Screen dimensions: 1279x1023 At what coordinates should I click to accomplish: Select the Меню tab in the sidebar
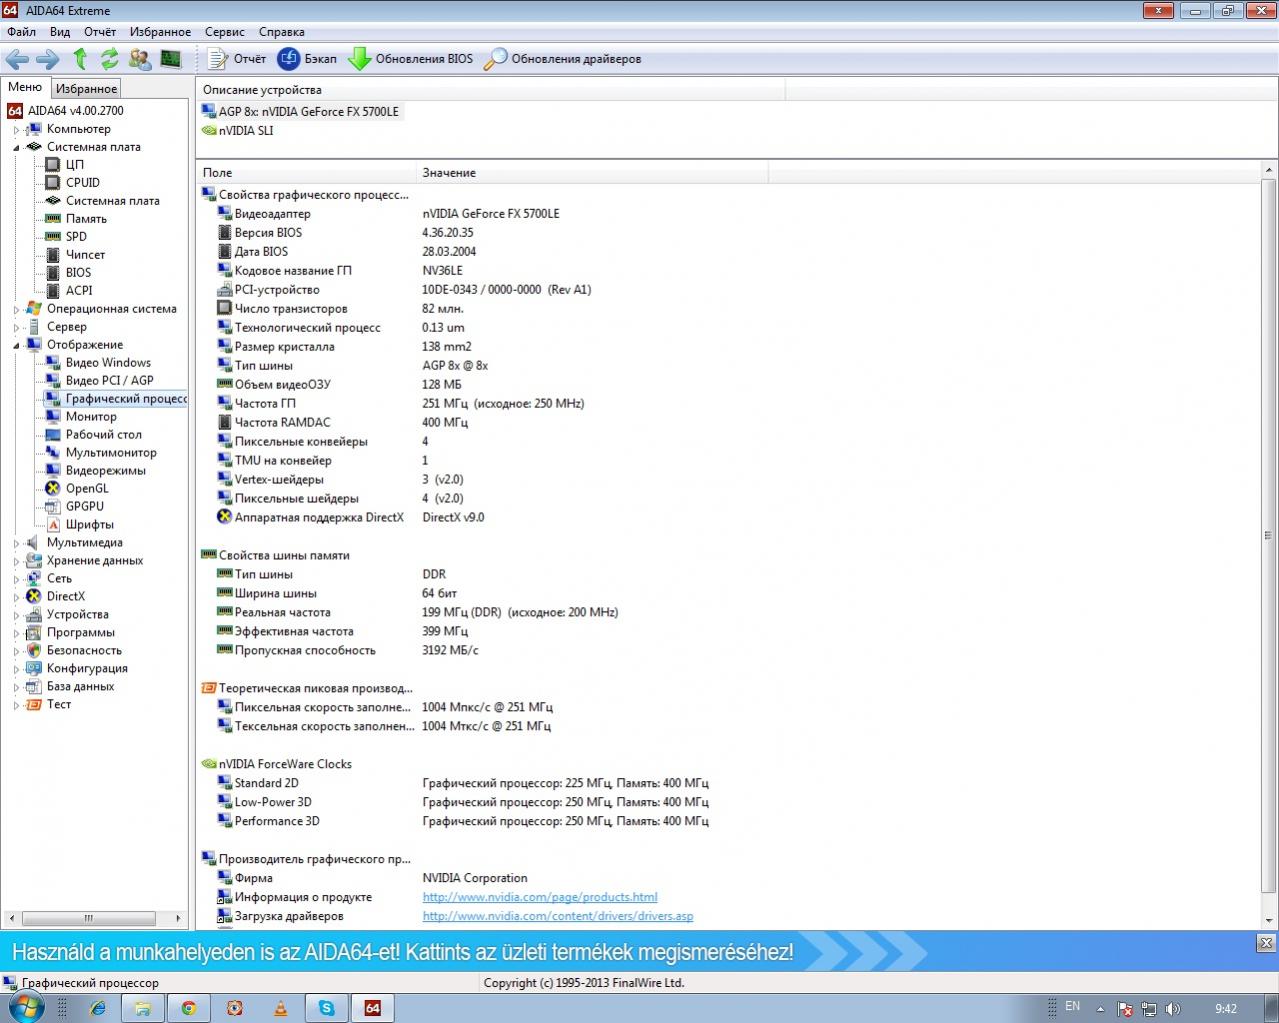point(25,88)
